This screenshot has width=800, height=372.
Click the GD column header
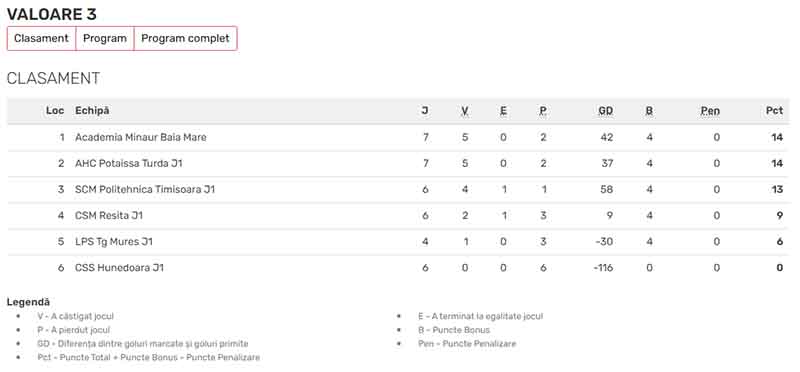(x=606, y=111)
